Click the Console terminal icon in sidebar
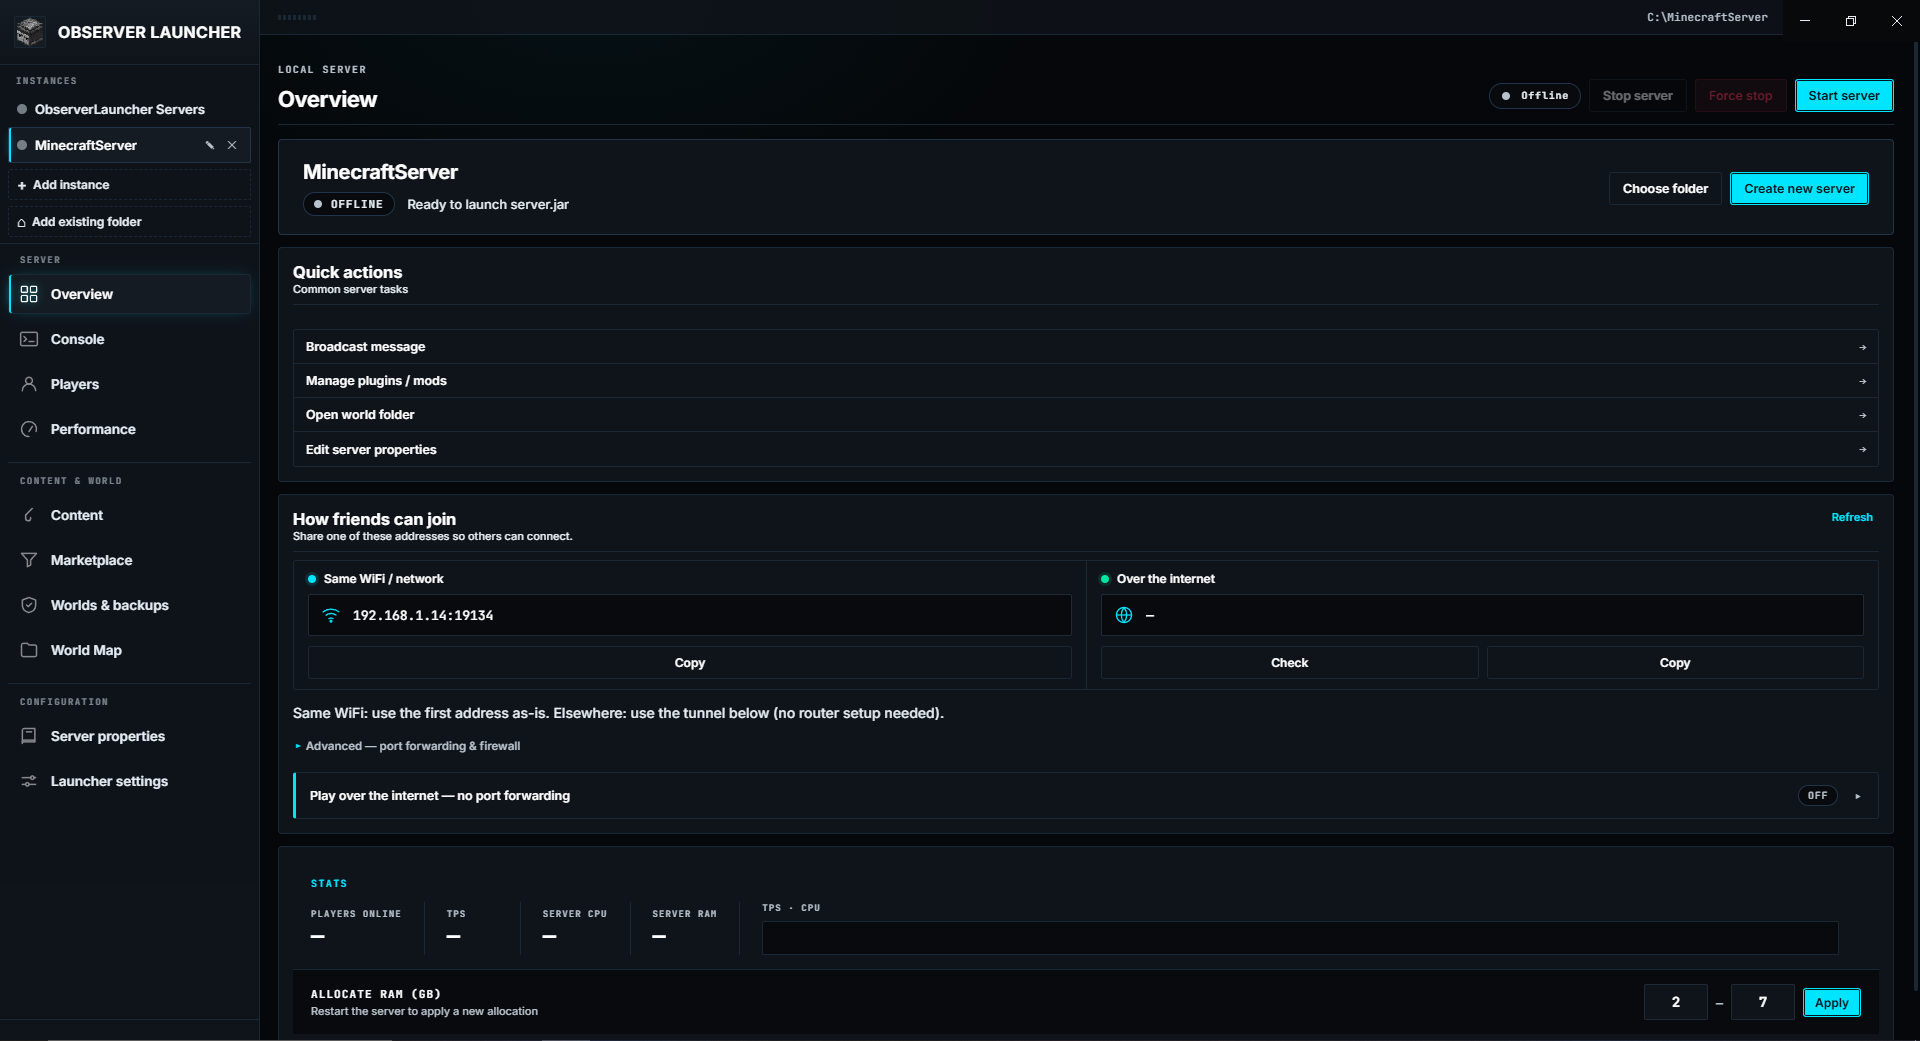Viewport: 1920px width, 1041px height. [29, 339]
